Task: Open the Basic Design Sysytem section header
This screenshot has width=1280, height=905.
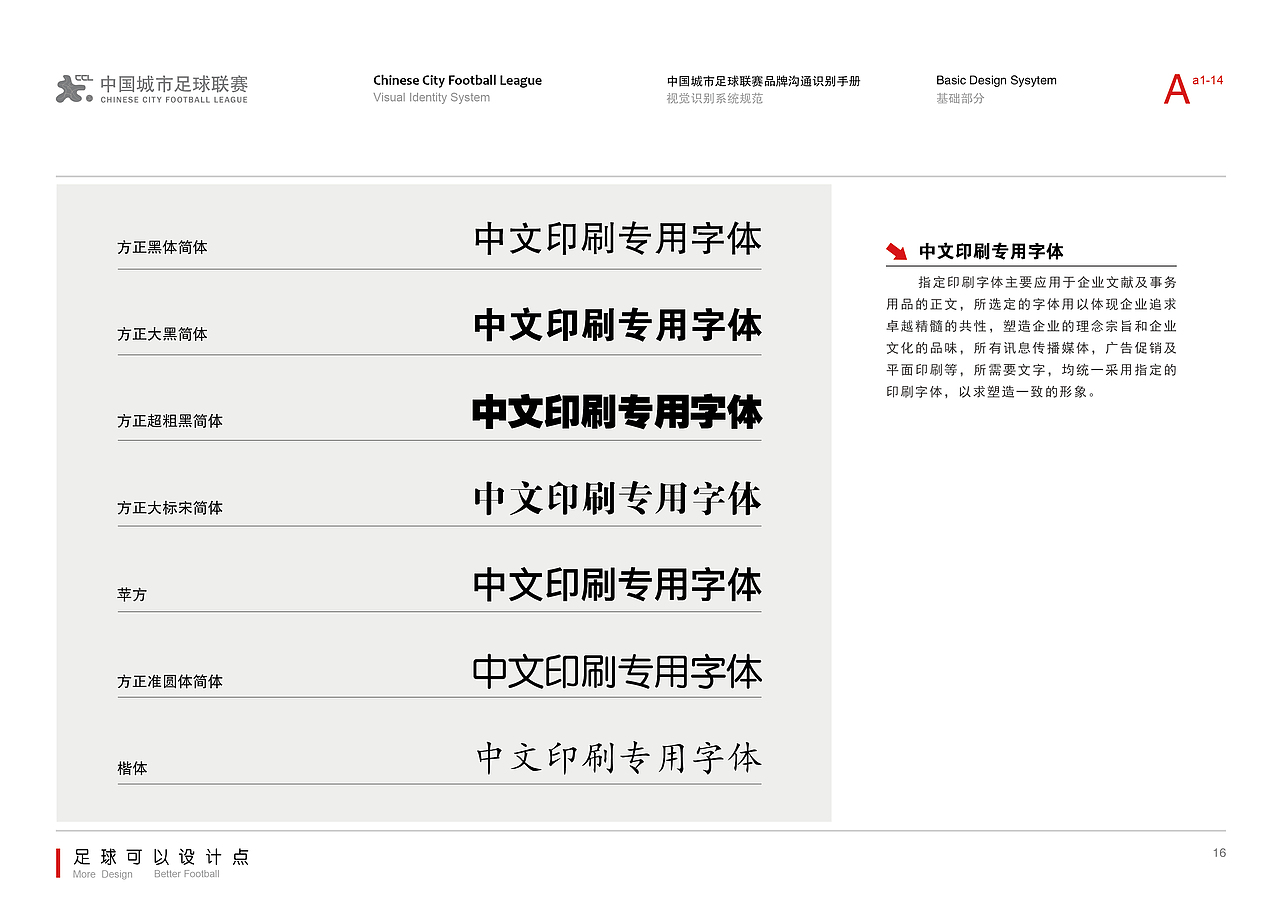Action: tap(996, 80)
